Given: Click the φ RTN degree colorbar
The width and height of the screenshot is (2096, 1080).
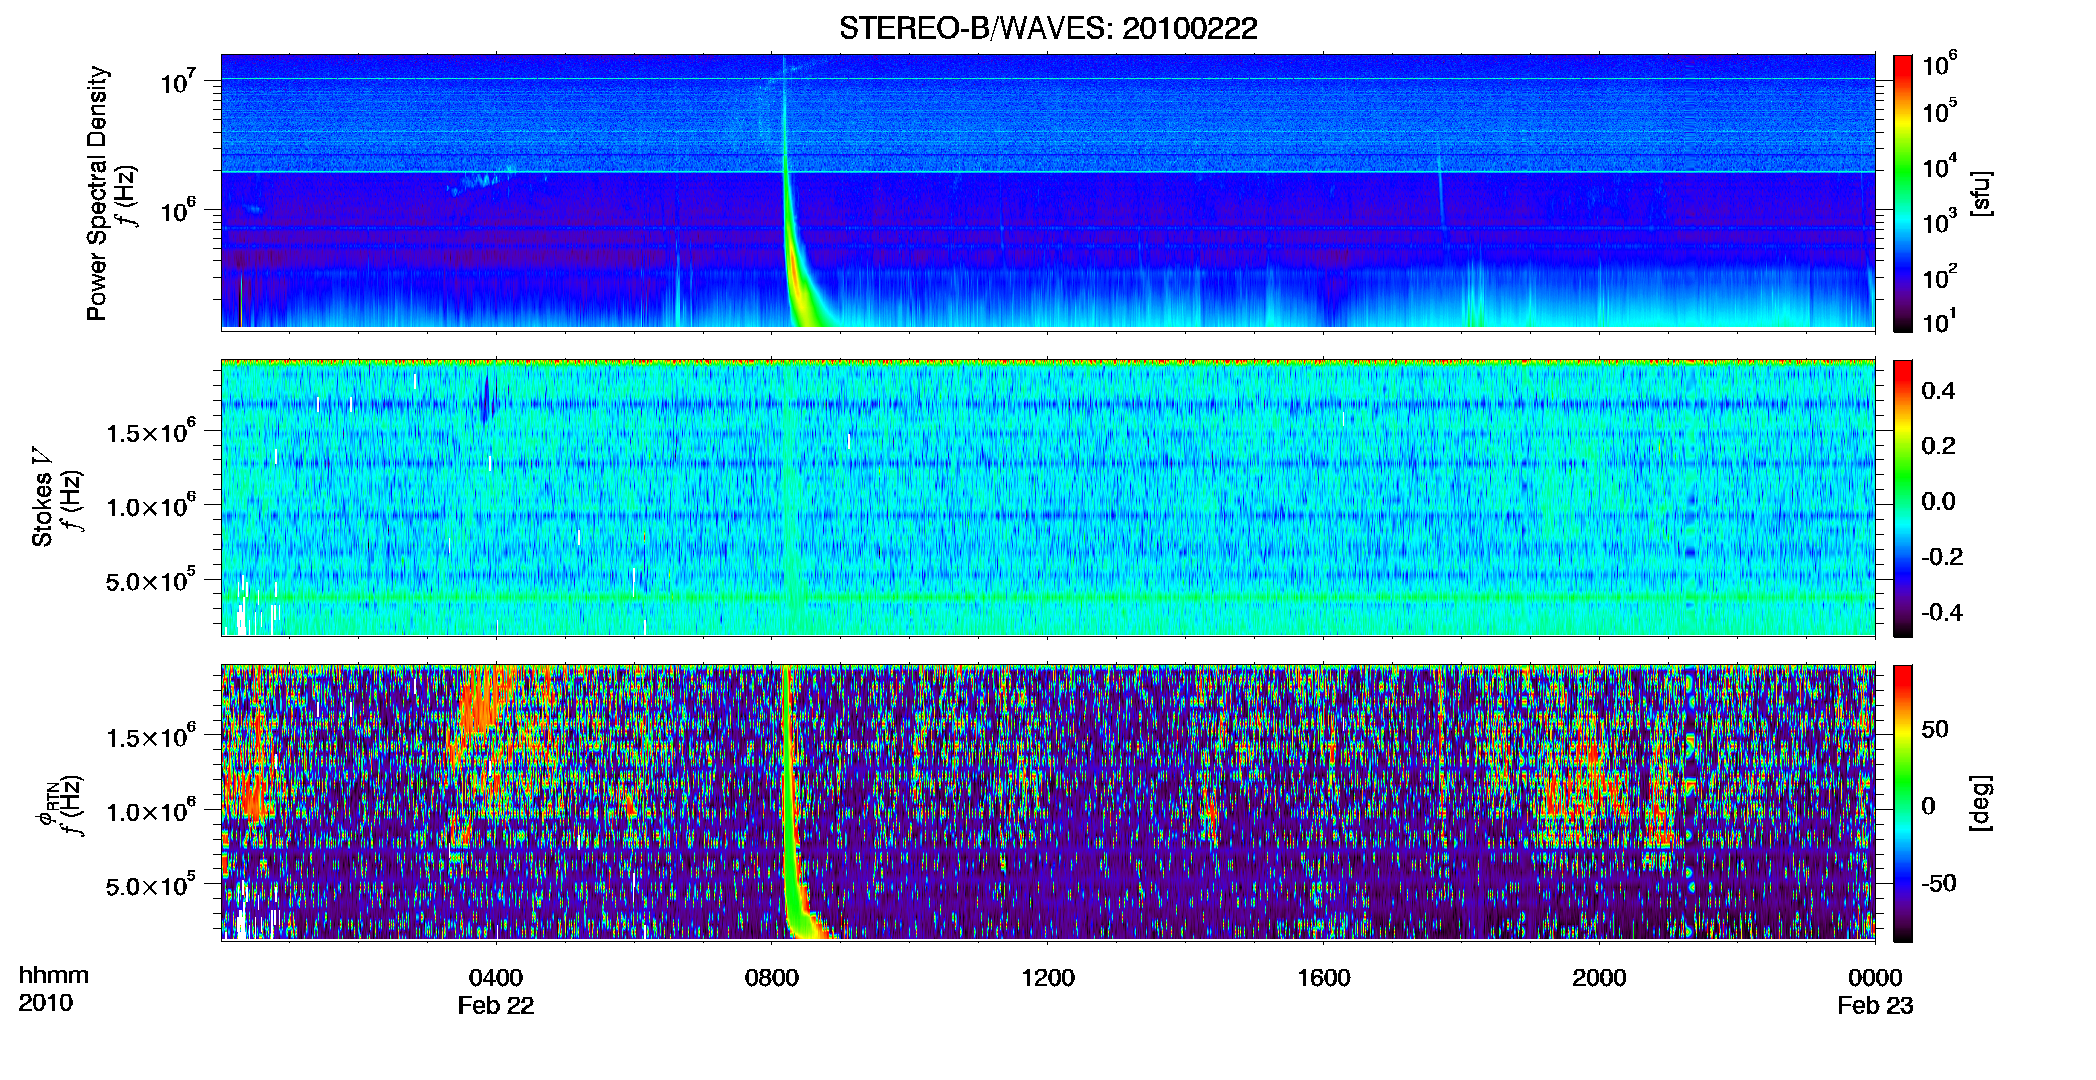Looking at the screenshot, I should (1903, 803).
